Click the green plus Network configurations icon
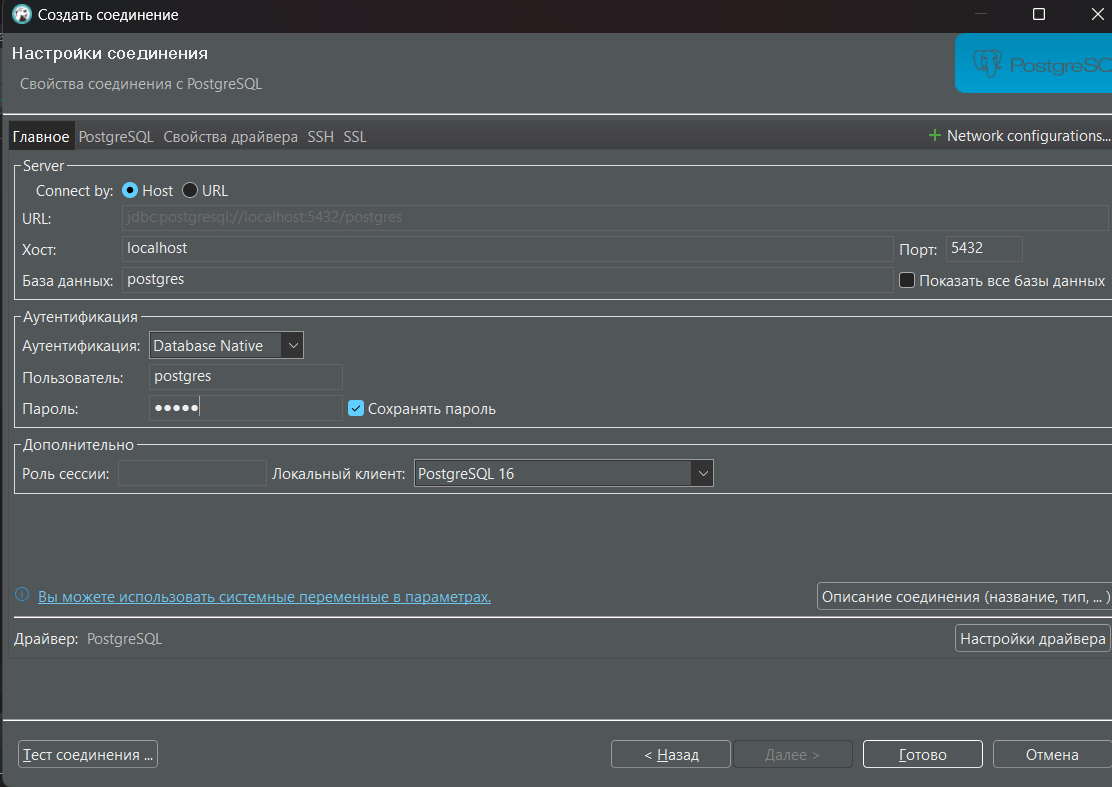This screenshot has width=1112, height=787. [935, 135]
